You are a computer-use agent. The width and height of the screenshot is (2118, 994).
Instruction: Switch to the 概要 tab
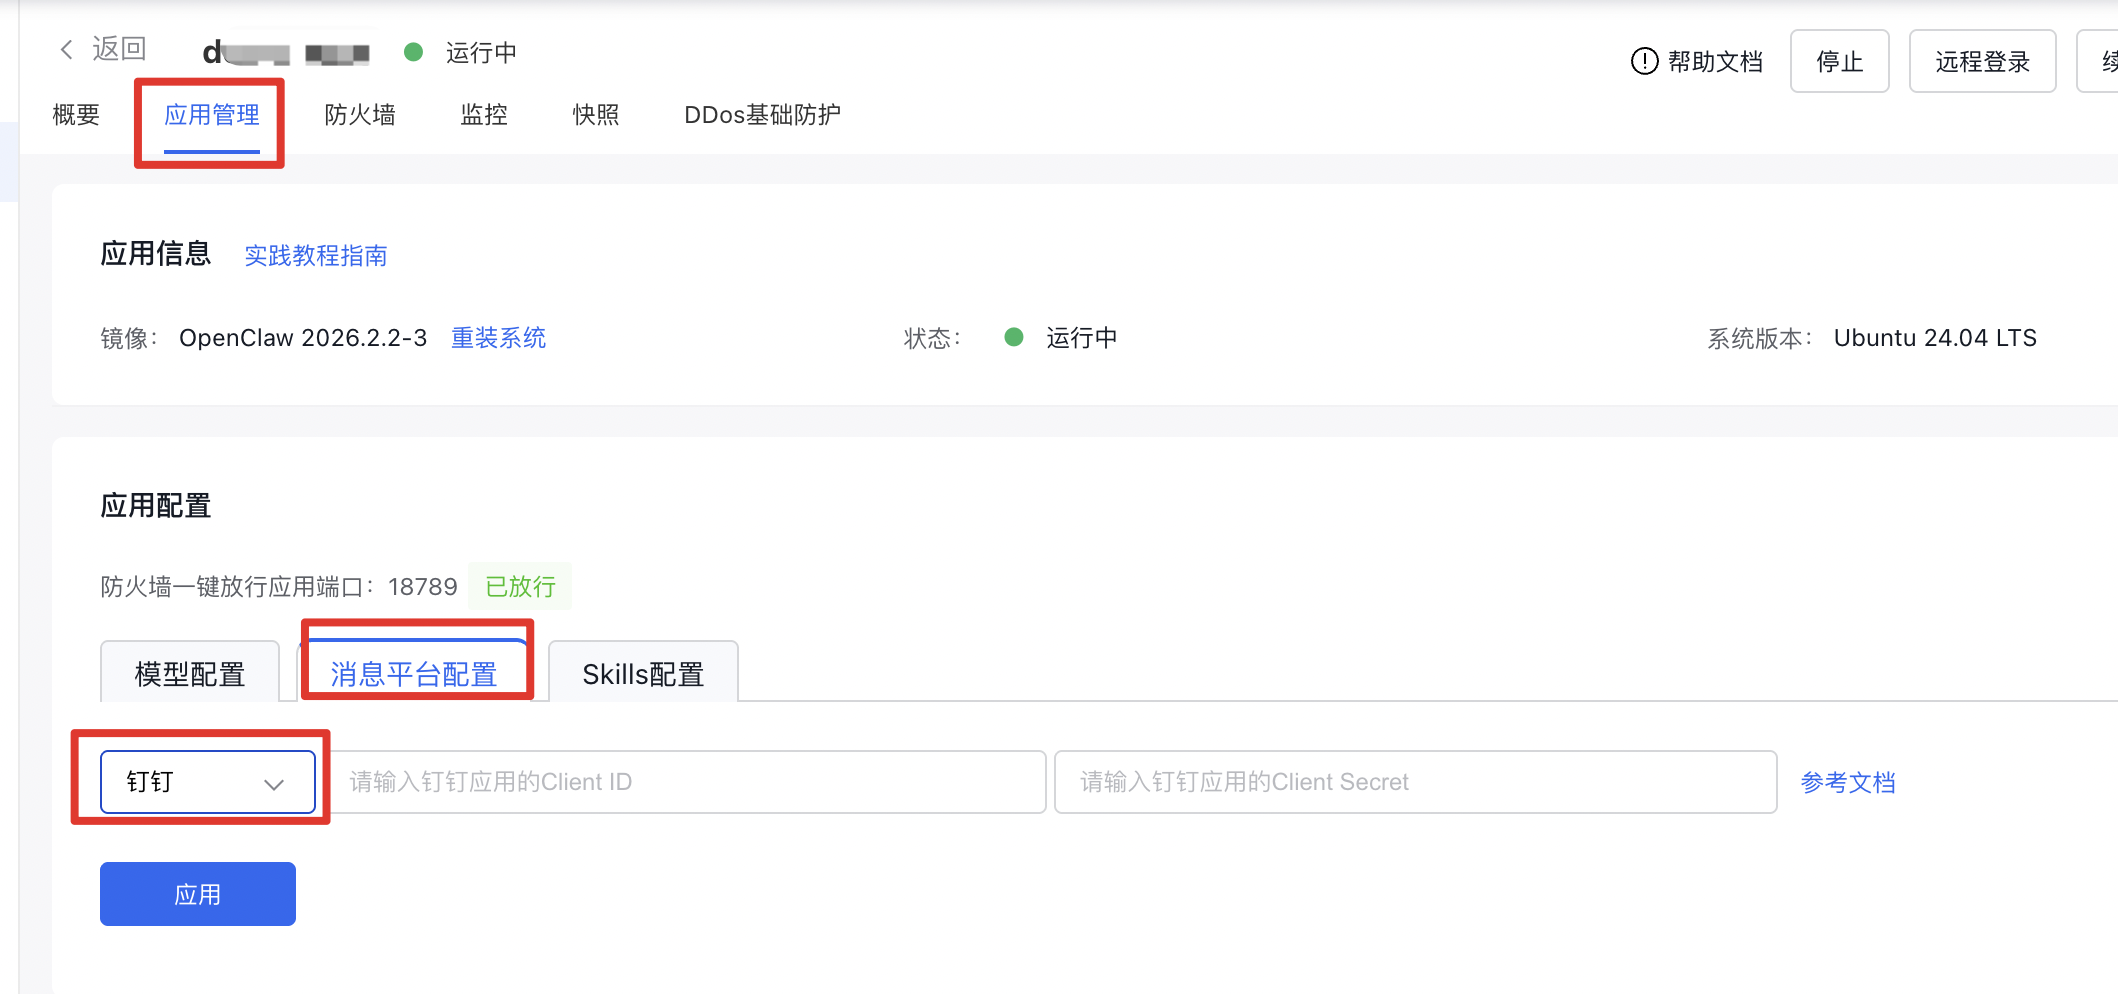76,115
